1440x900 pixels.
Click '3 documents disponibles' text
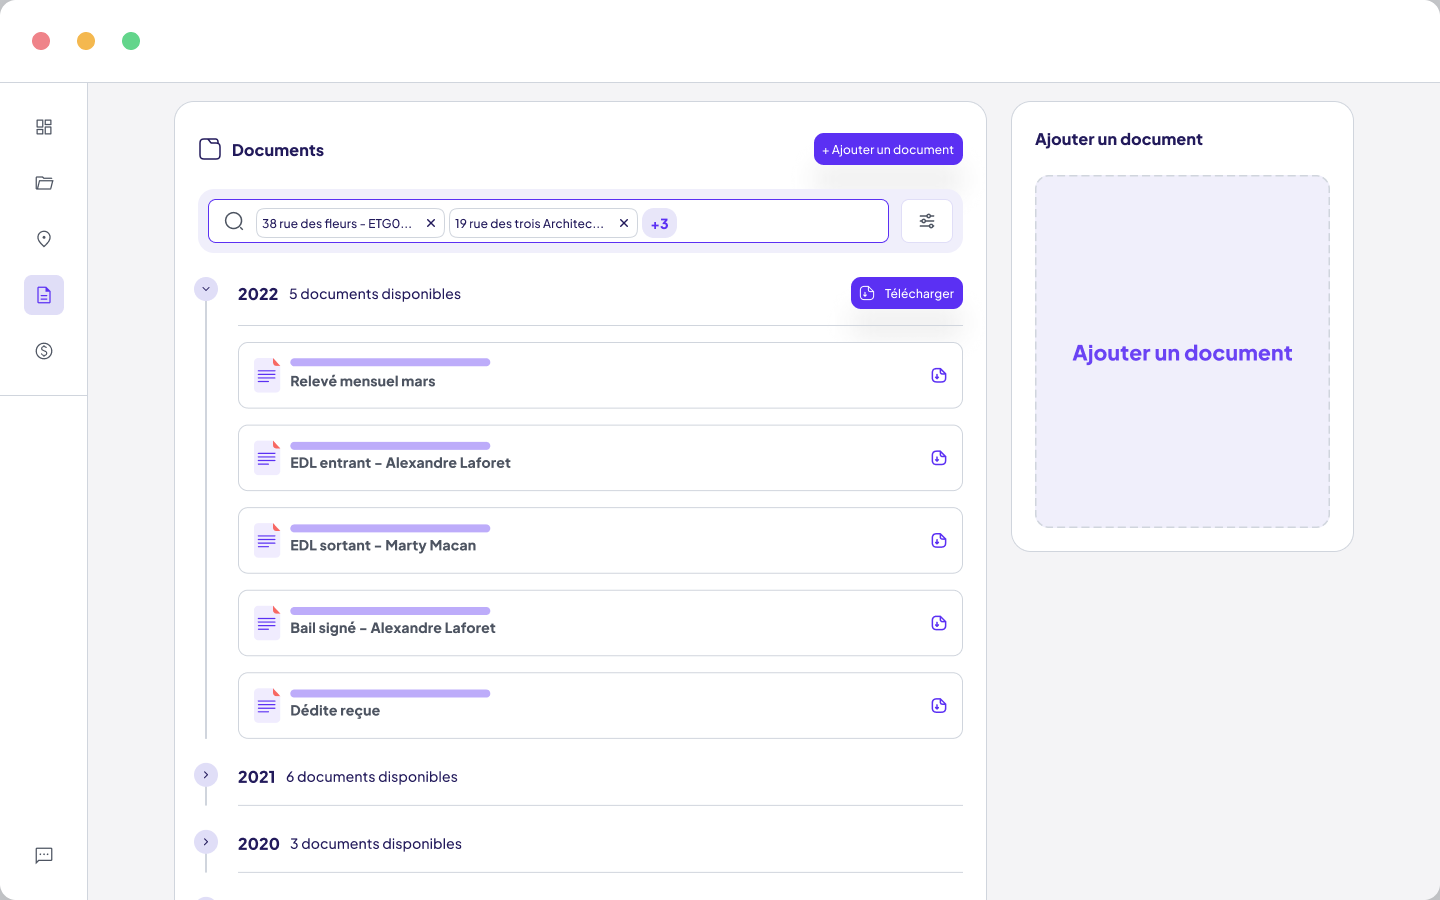(x=376, y=844)
